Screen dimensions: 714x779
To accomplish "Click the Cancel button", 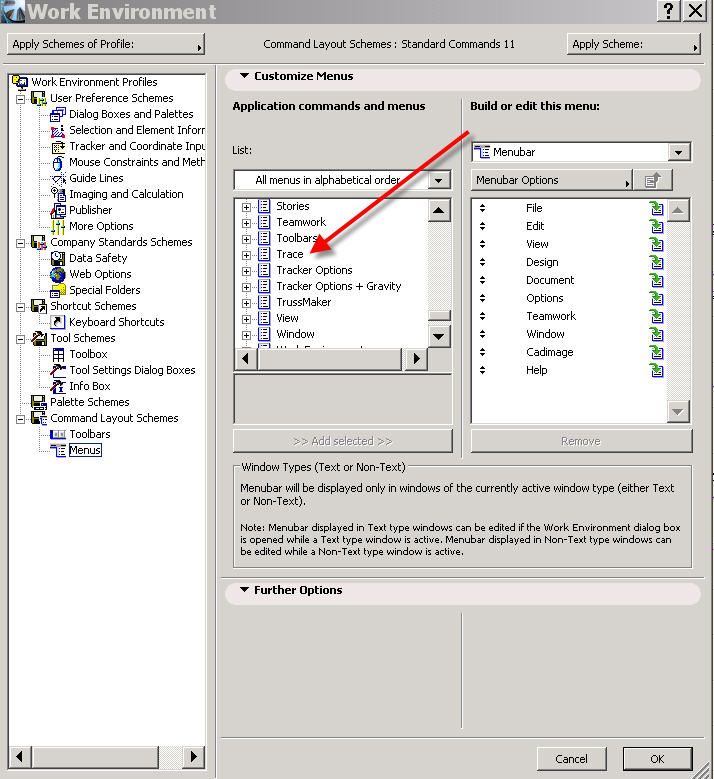I will [571, 759].
